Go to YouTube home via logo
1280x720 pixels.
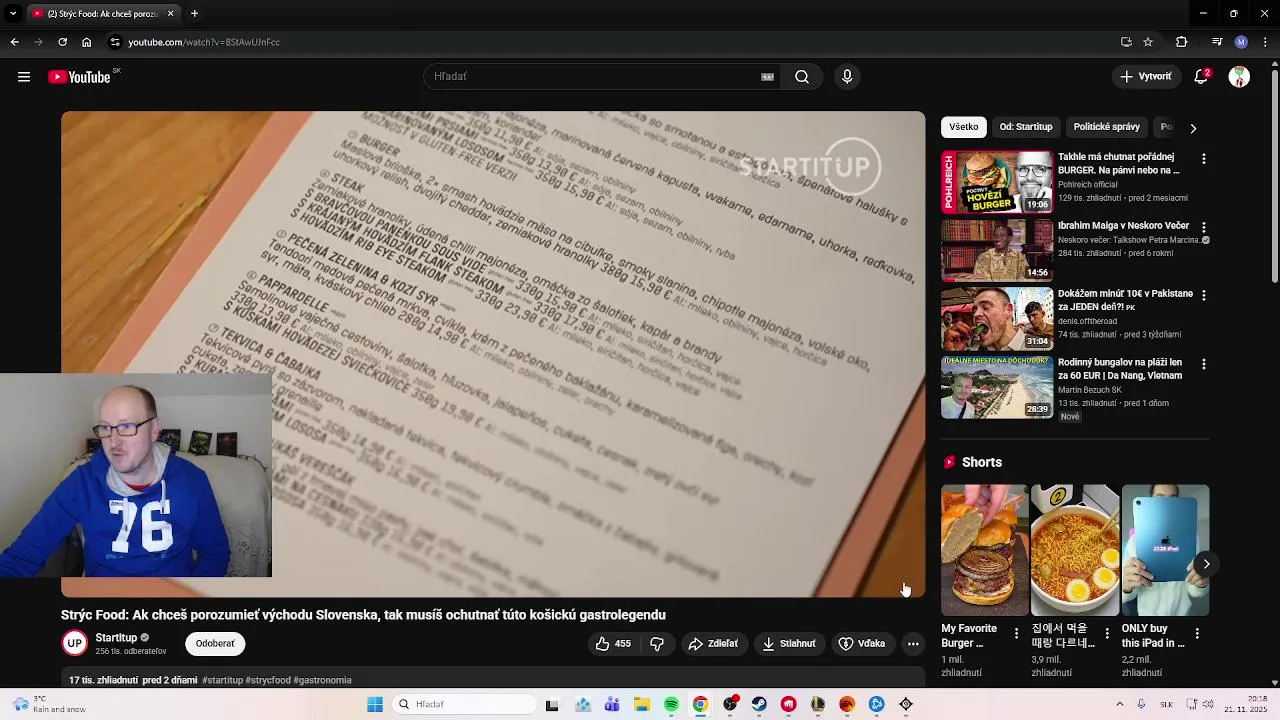click(80, 77)
